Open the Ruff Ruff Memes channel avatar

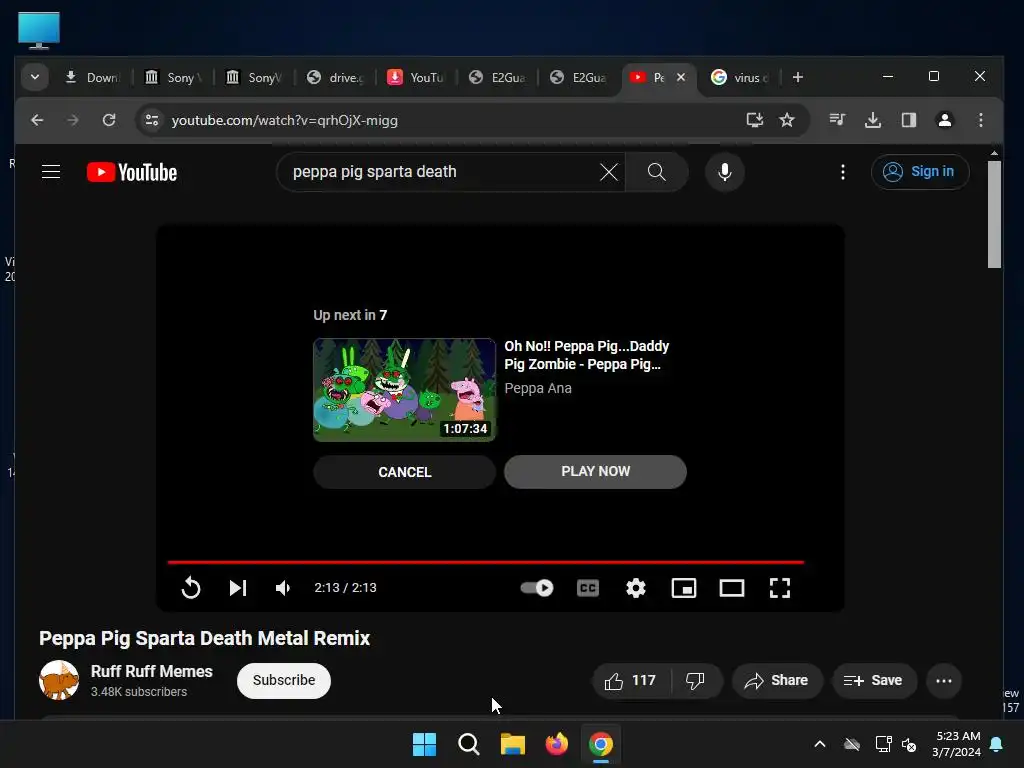59,680
